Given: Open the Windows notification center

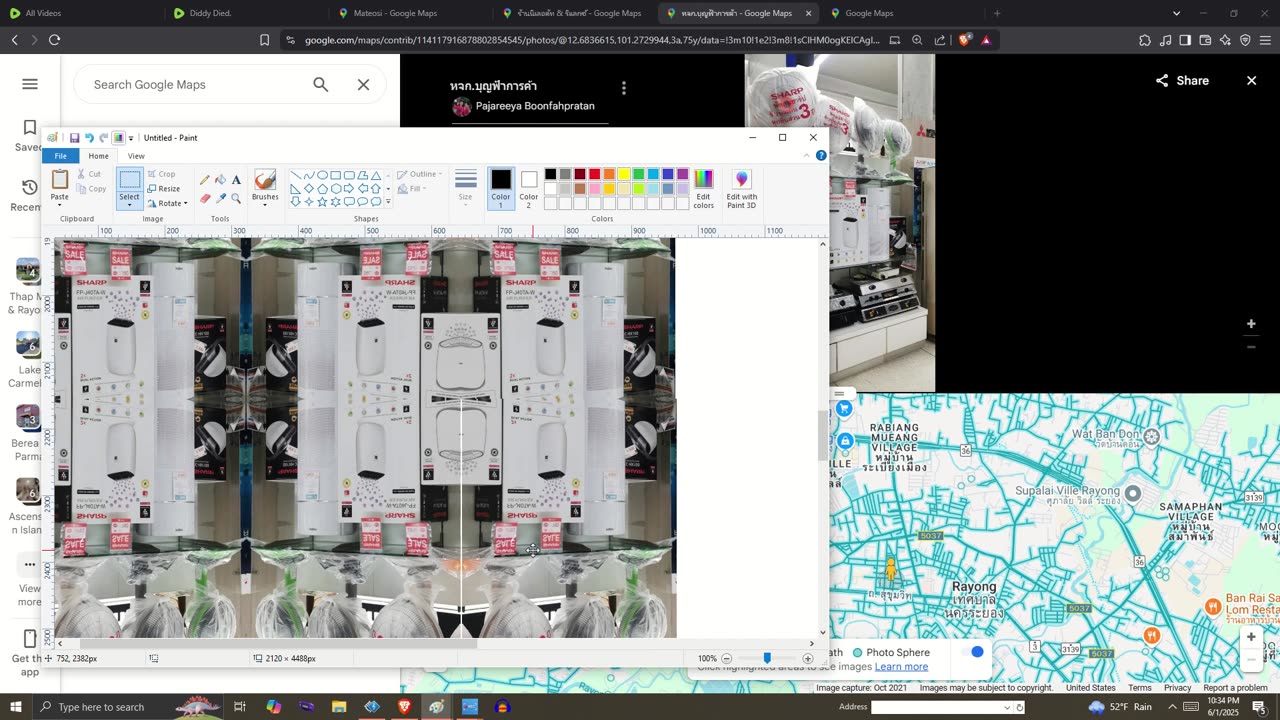Looking at the screenshot, I should pyautogui.click(x=1258, y=707).
